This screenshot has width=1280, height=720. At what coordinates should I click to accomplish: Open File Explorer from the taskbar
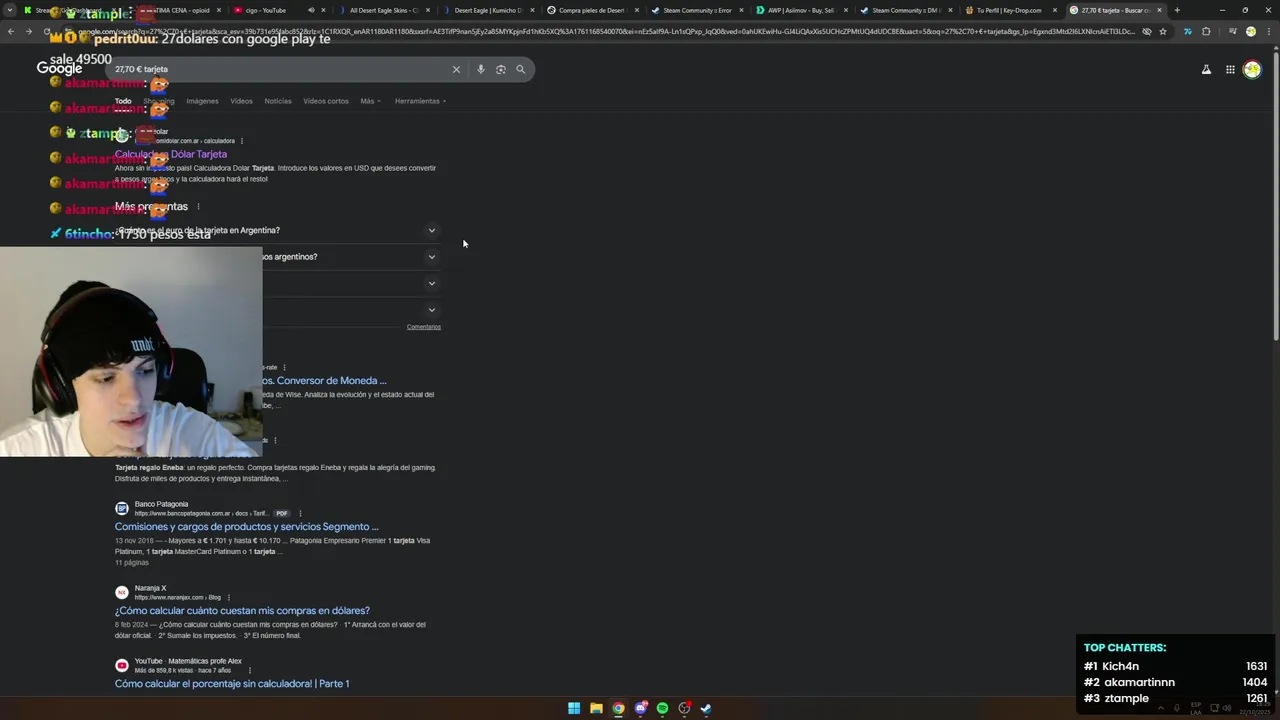click(x=596, y=708)
